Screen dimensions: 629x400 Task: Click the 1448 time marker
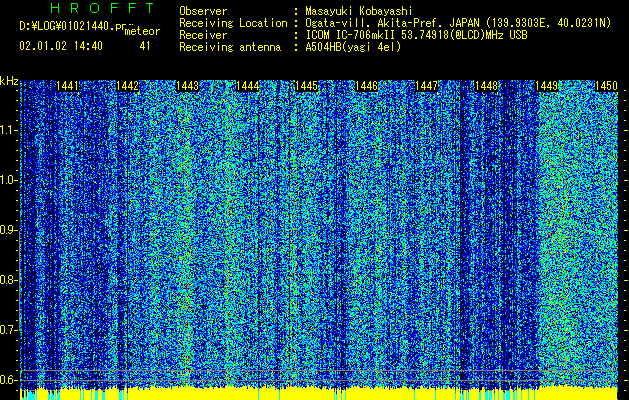tap(486, 86)
